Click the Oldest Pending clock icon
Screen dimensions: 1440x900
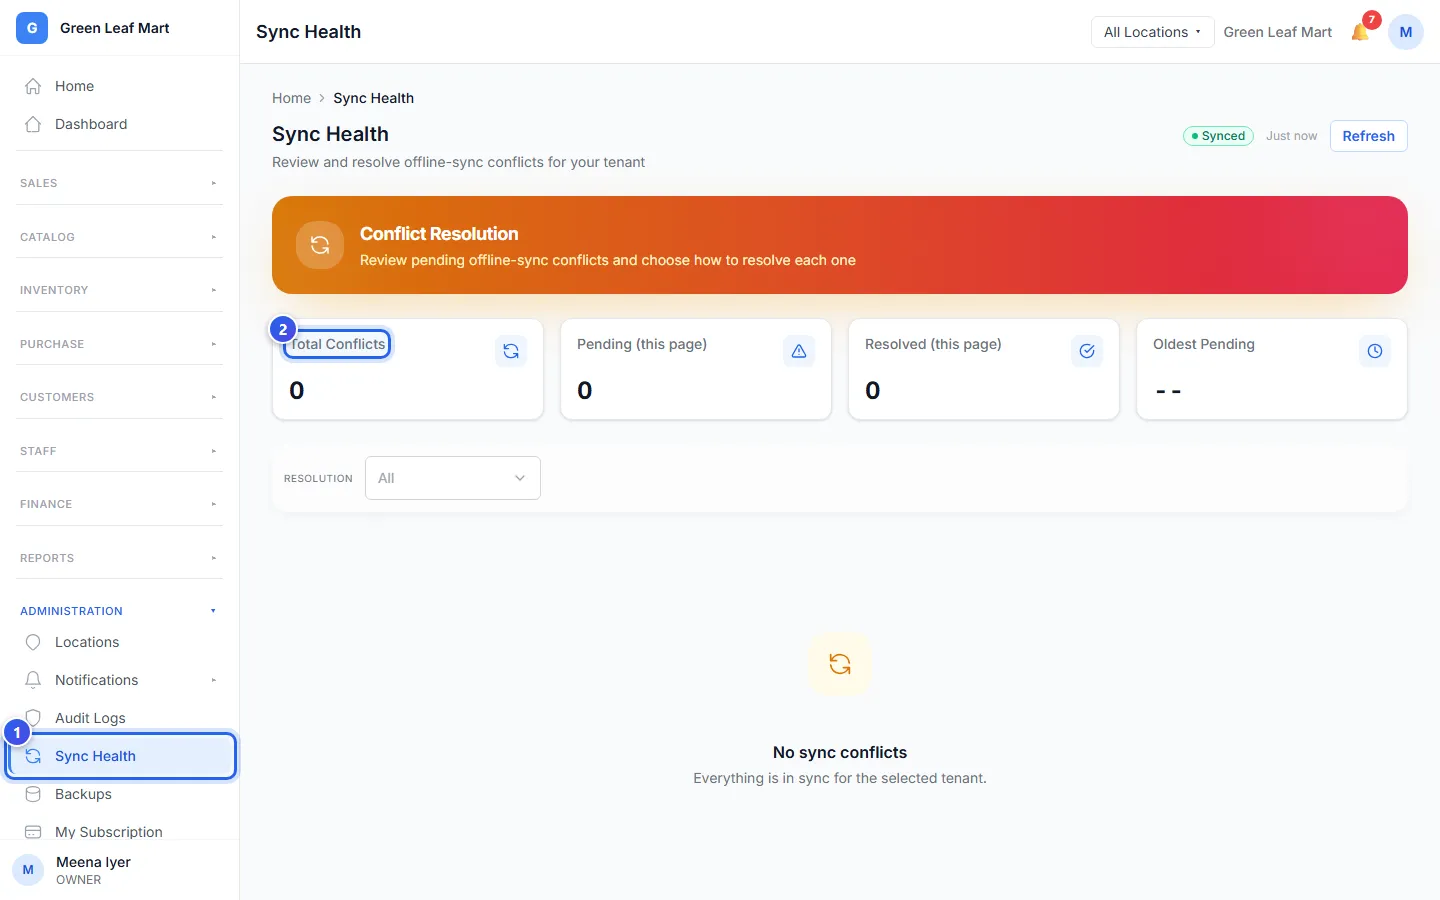pyautogui.click(x=1375, y=351)
